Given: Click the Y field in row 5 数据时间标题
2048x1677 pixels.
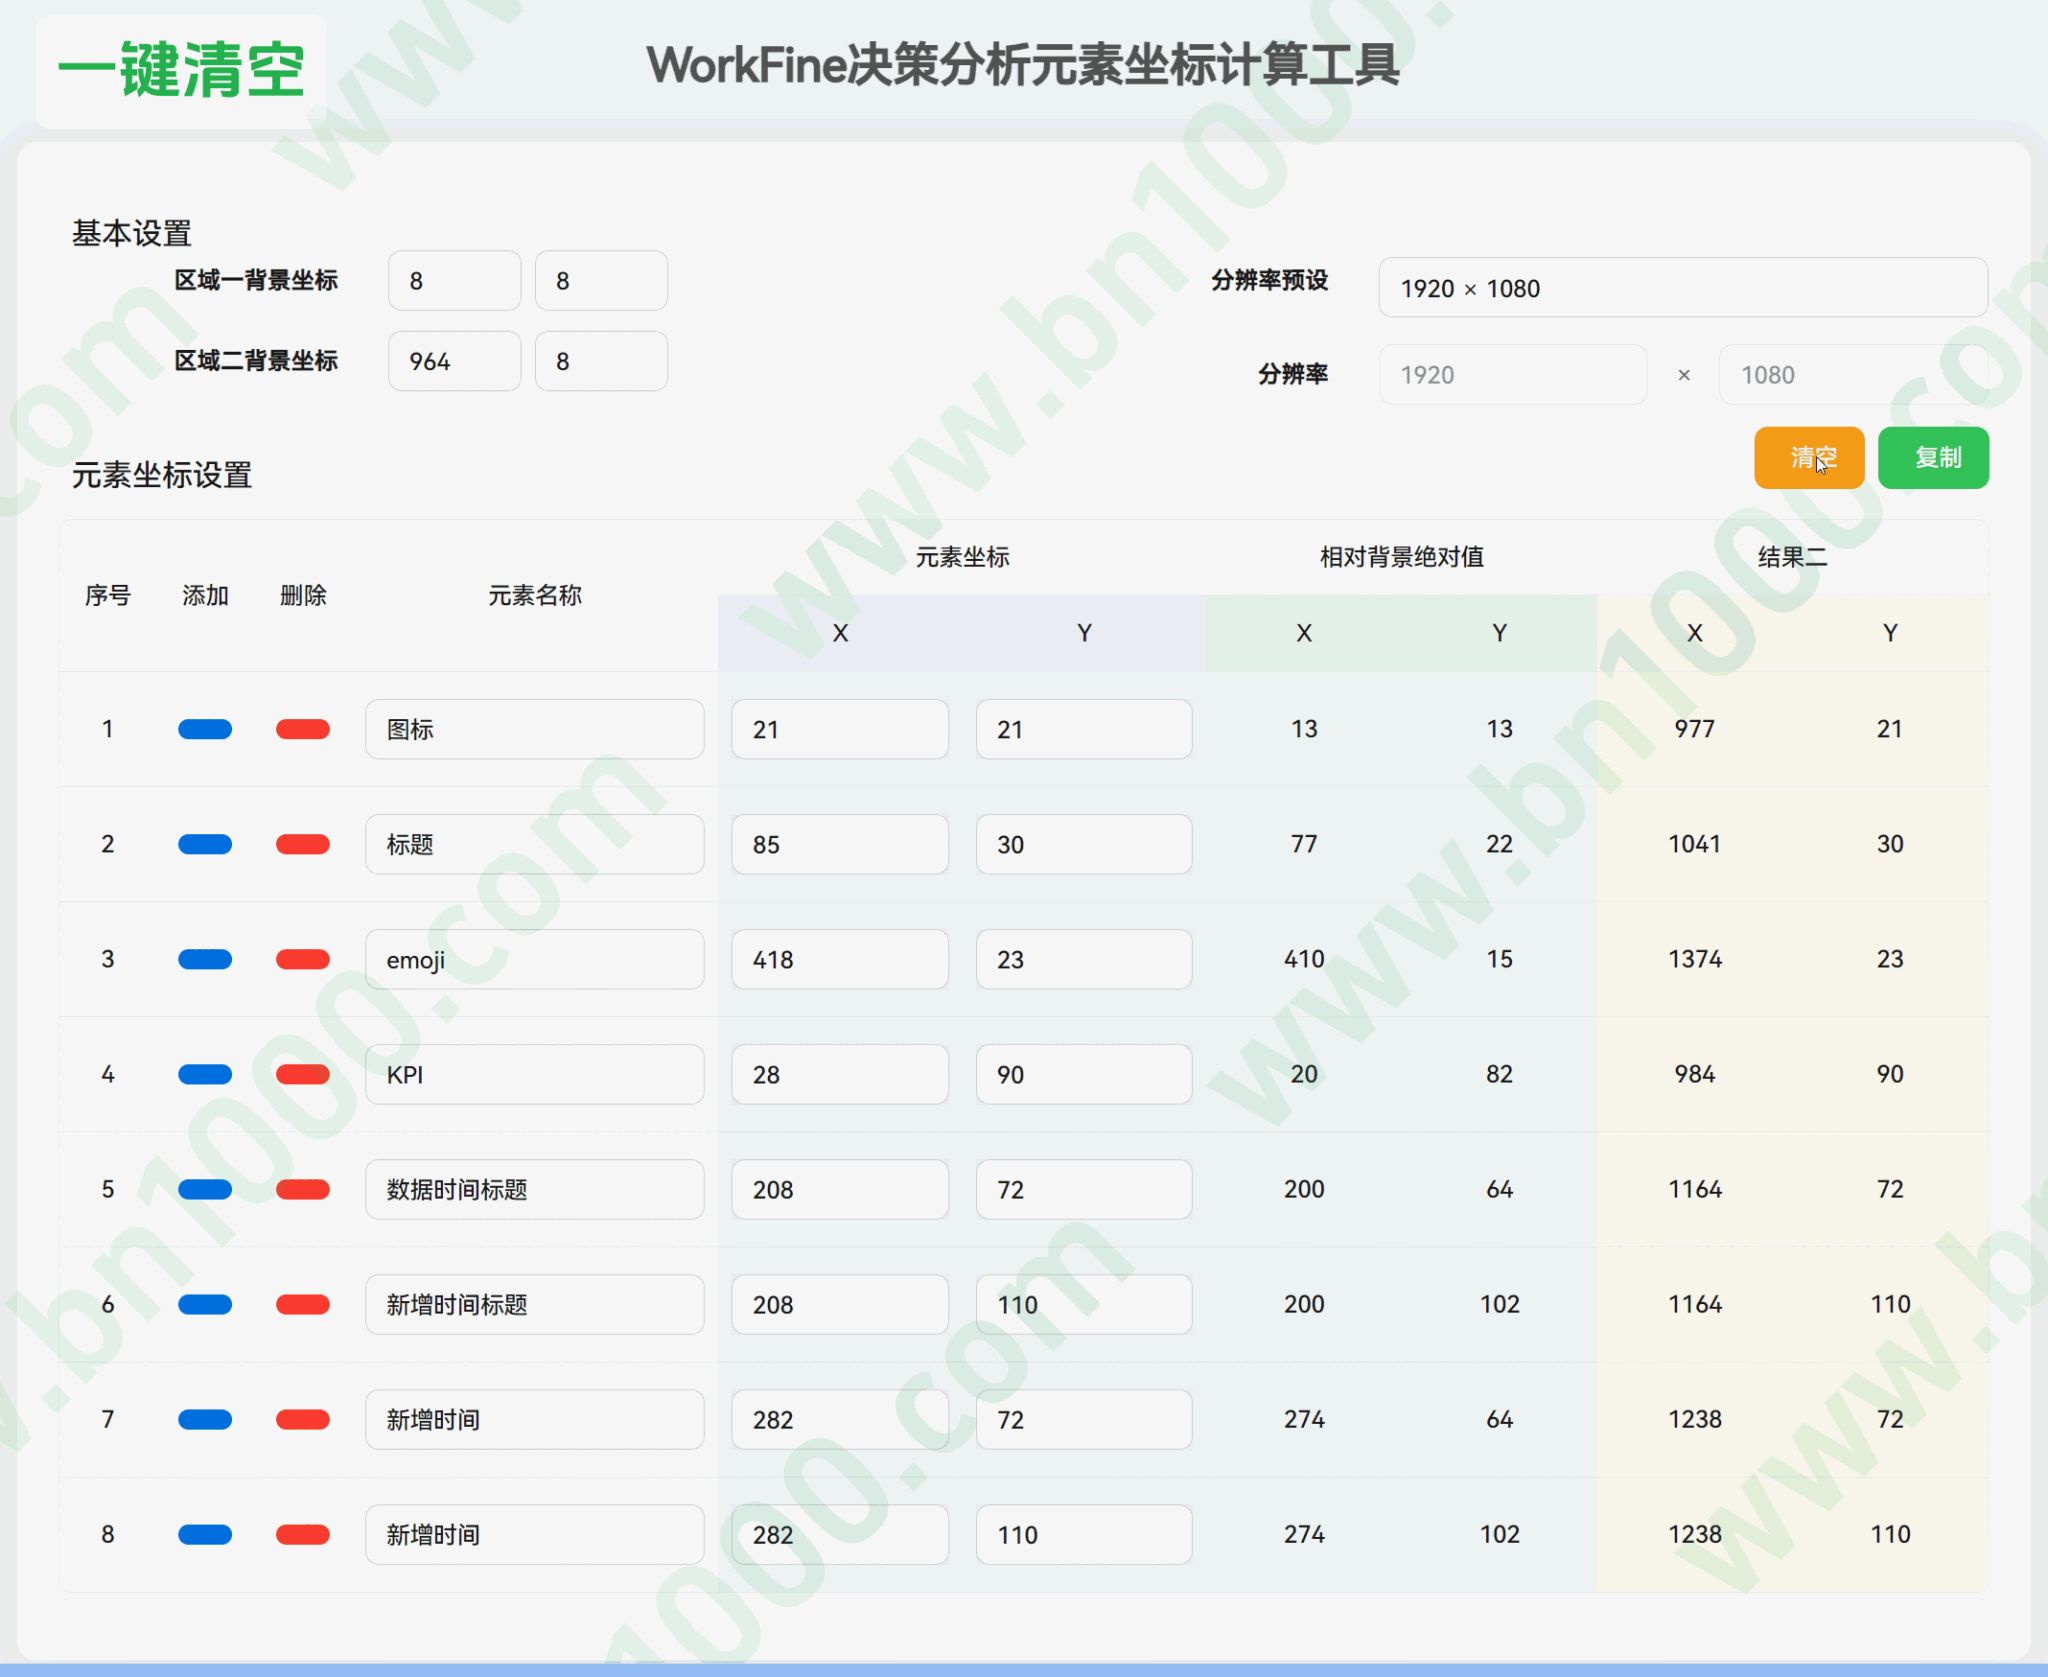Looking at the screenshot, I should [1084, 1189].
